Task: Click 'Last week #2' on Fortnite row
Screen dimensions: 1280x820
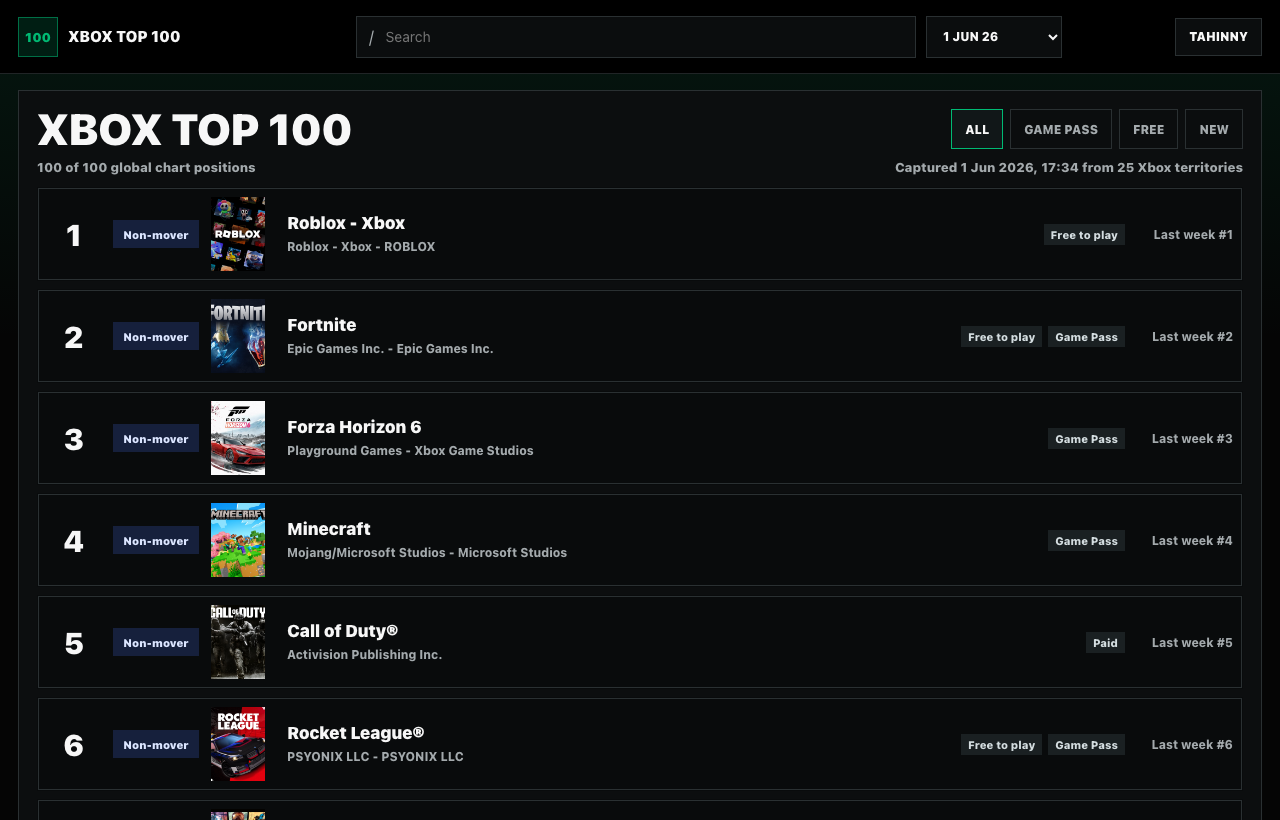Action: click(1192, 336)
